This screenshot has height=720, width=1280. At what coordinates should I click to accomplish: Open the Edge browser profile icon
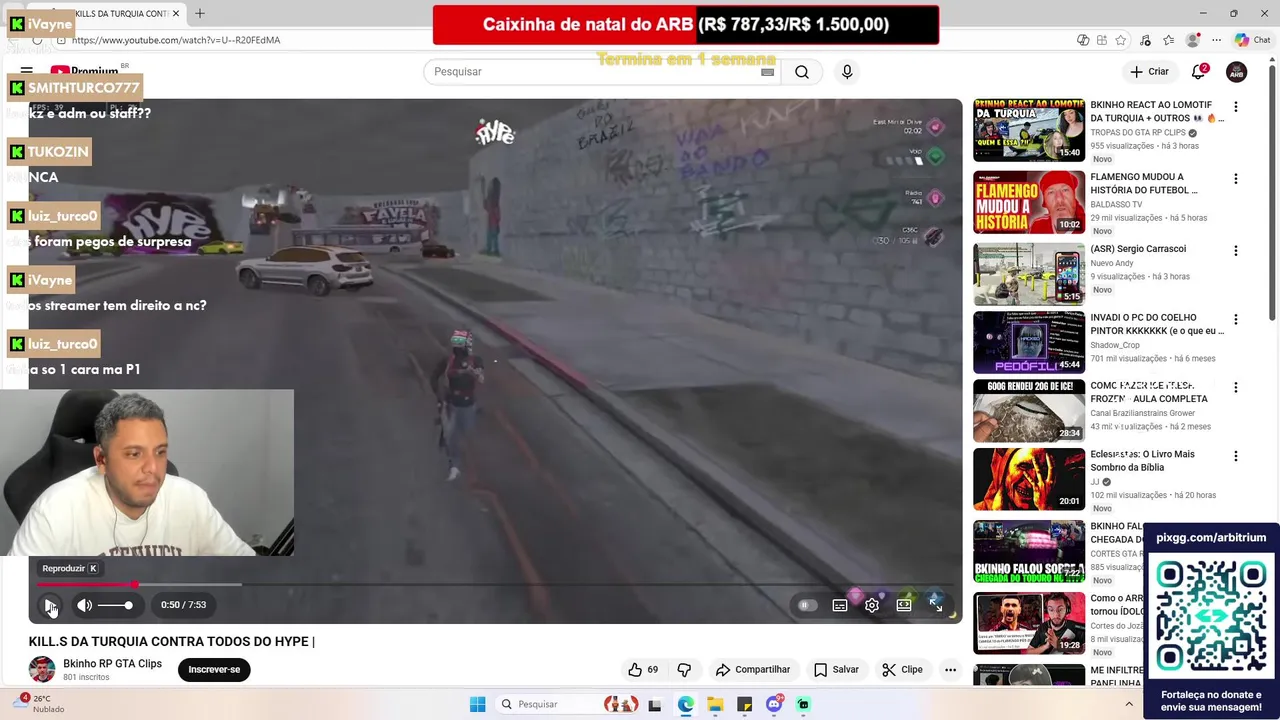1192,40
